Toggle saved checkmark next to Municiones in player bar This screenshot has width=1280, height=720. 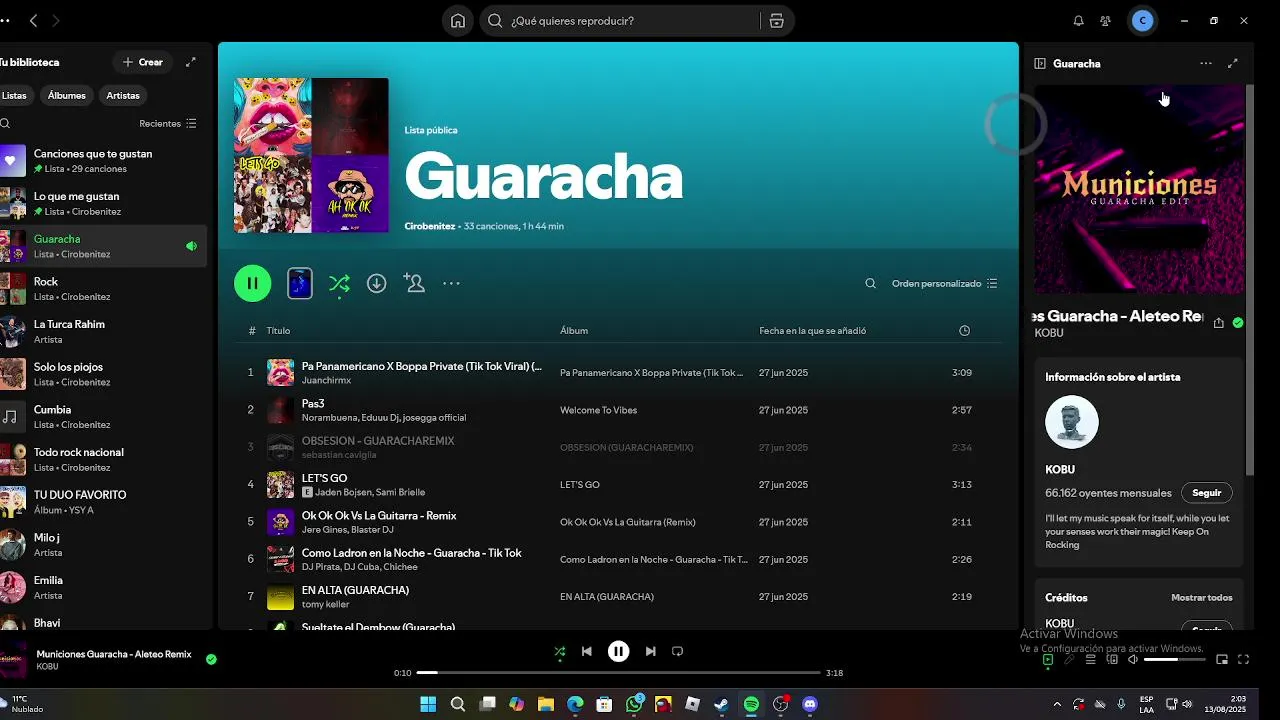pos(211,659)
